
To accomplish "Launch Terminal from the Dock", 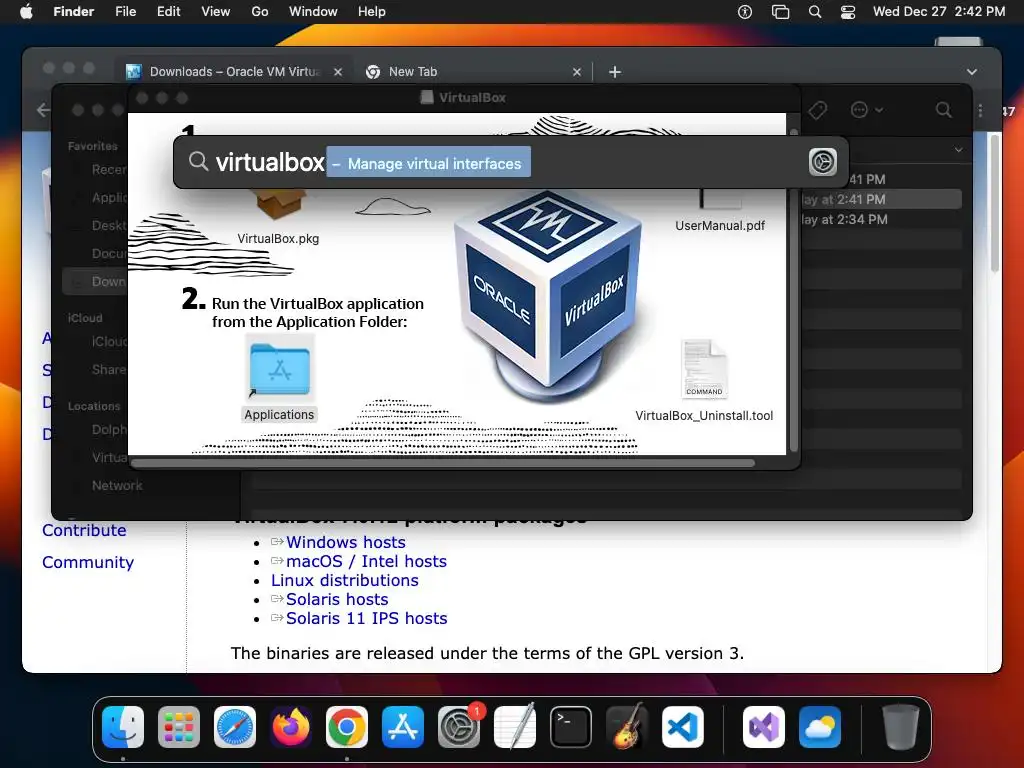I will tap(571, 727).
